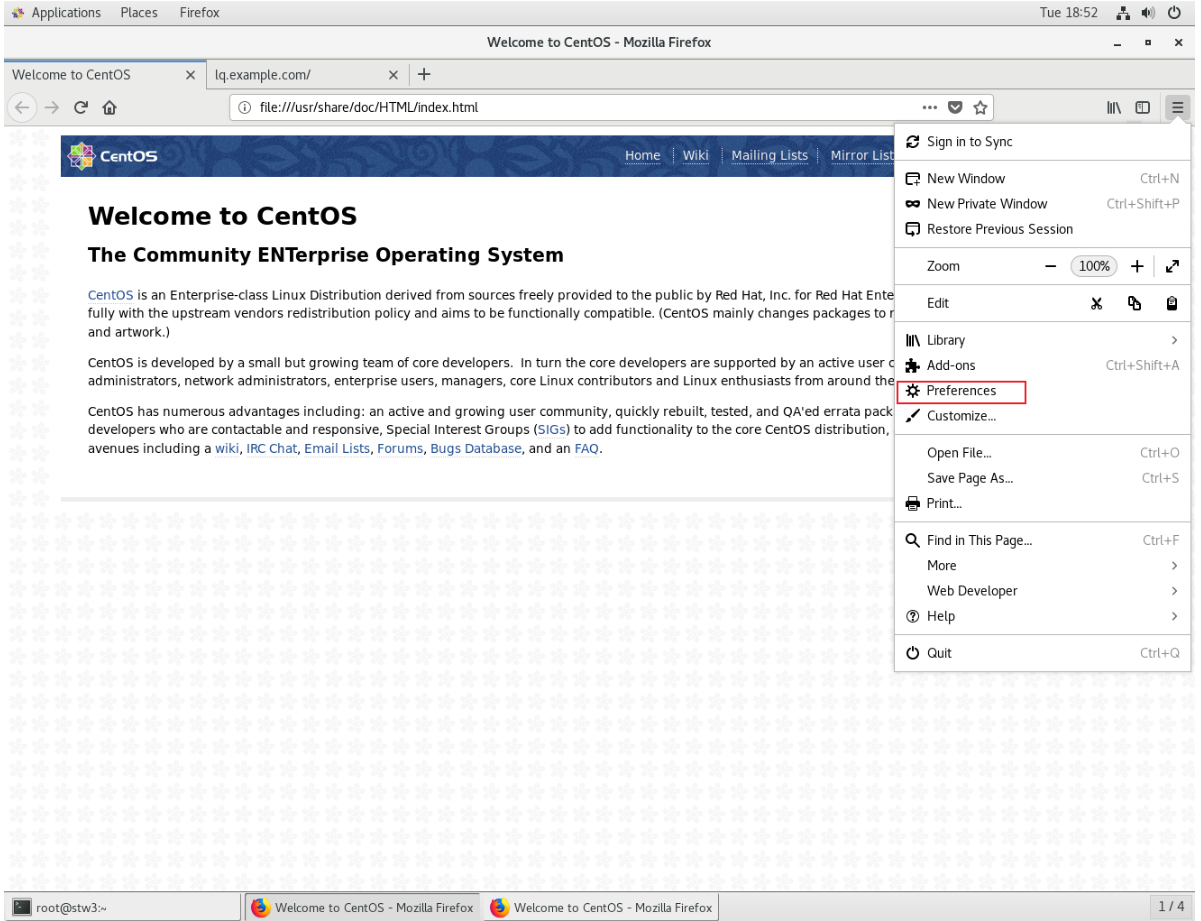1201x921 pixels.
Task: Open a new tab with plus button
Action: pyautogui.click(x=424, y=74)
